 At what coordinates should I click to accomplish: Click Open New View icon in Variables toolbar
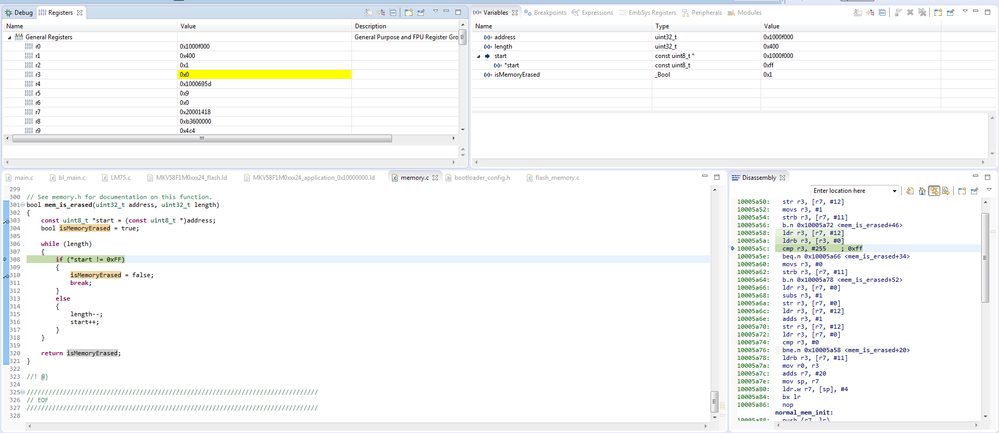click(x=938, y=12)
